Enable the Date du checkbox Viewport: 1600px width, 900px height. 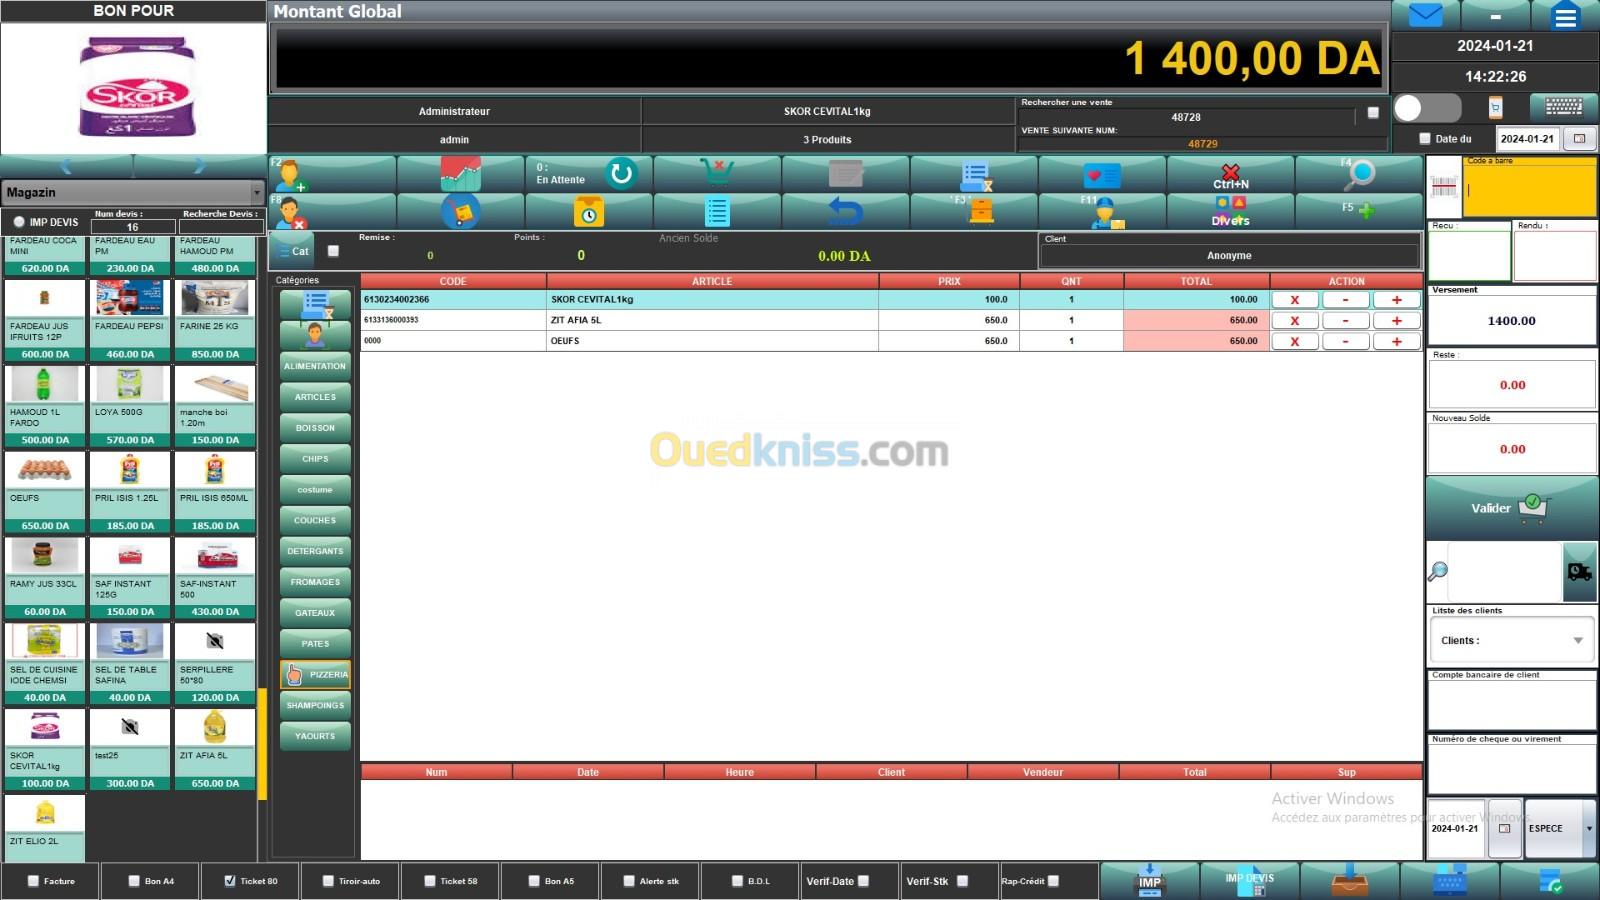(x=1425, y=139)
